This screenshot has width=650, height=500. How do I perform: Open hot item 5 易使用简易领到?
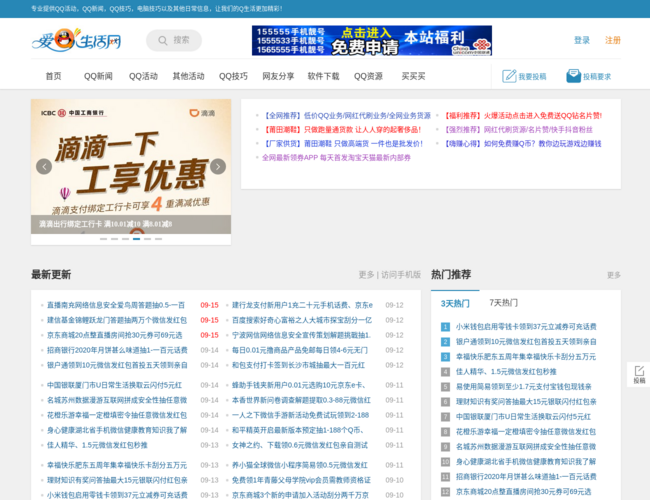pos(524,387)
